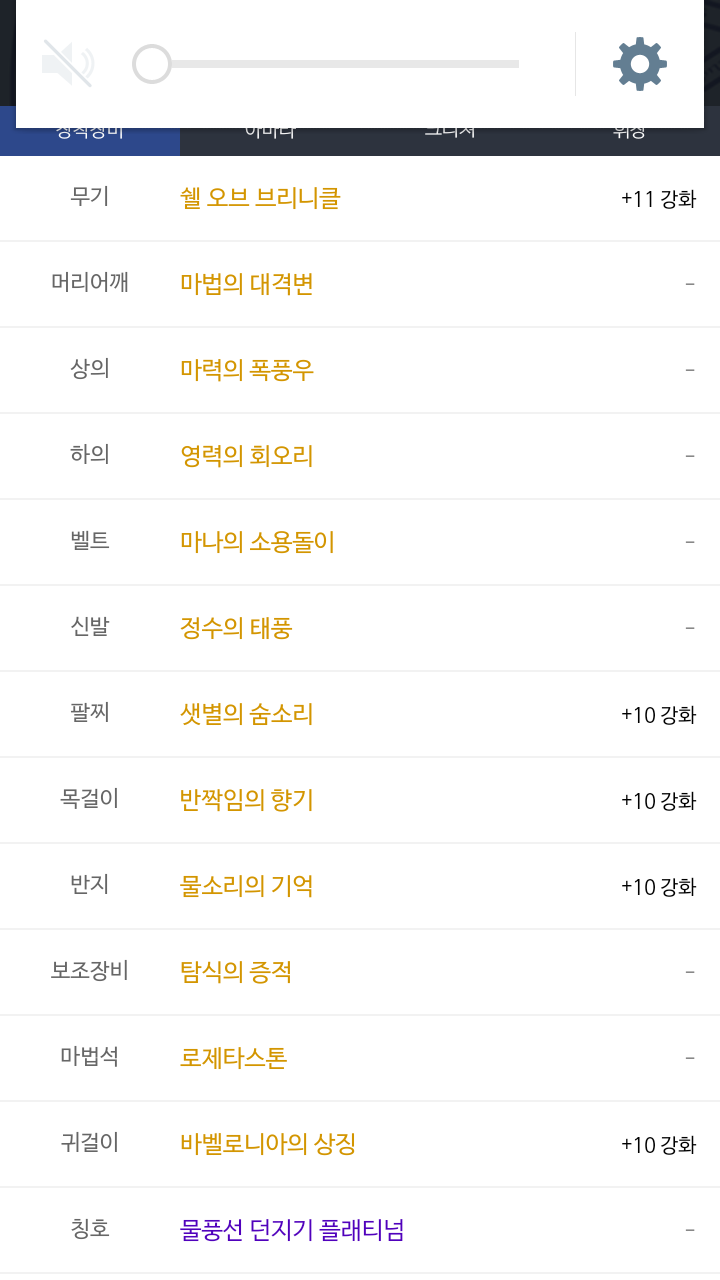This screenshot has width=720, height=1280.
Task: Tap the muted speaker icon
Action: (67, 64)
